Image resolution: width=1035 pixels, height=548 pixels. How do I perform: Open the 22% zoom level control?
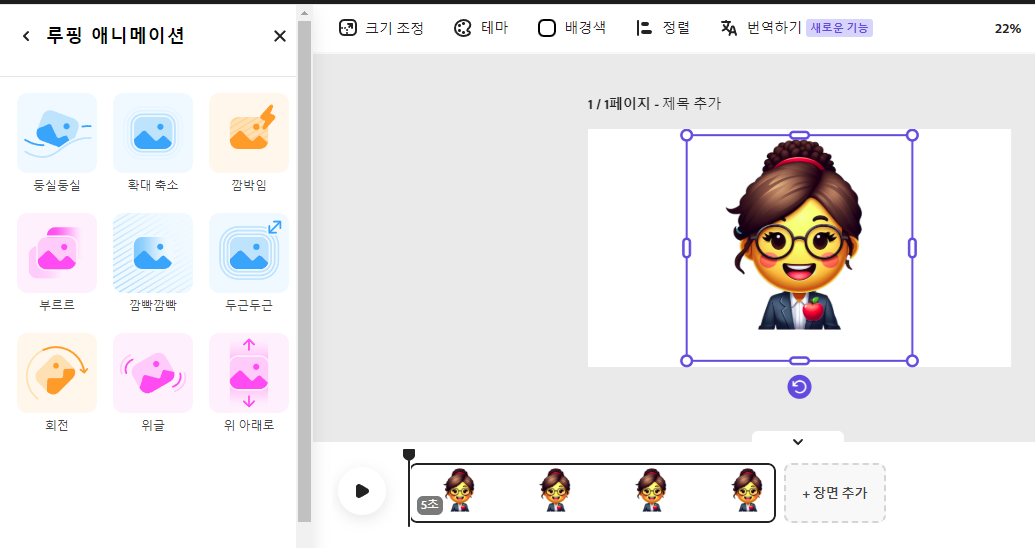tap(1007, 28)
